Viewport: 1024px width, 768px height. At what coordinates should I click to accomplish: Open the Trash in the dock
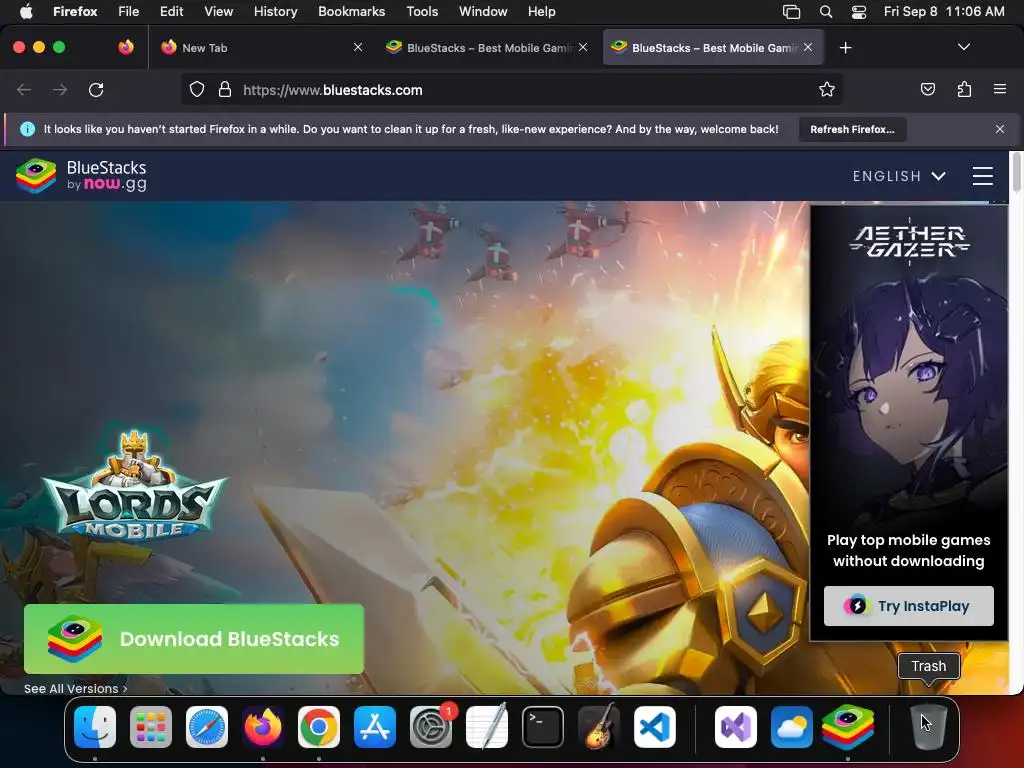point(928,727)
